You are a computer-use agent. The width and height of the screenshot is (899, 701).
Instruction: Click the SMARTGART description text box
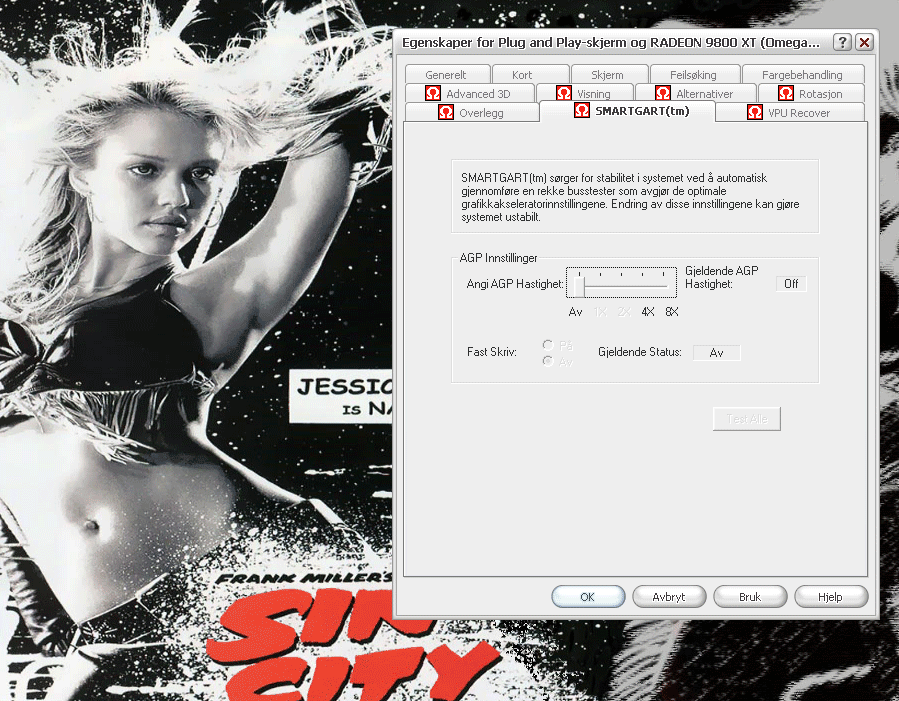pyautogui.click(x=635, y=197)
